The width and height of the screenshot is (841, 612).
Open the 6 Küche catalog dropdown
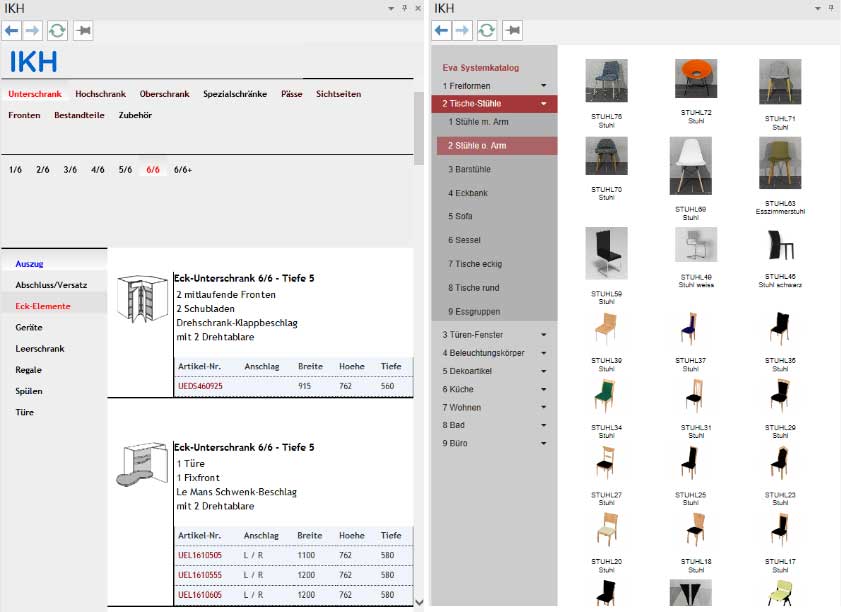(x=543, y=389)
